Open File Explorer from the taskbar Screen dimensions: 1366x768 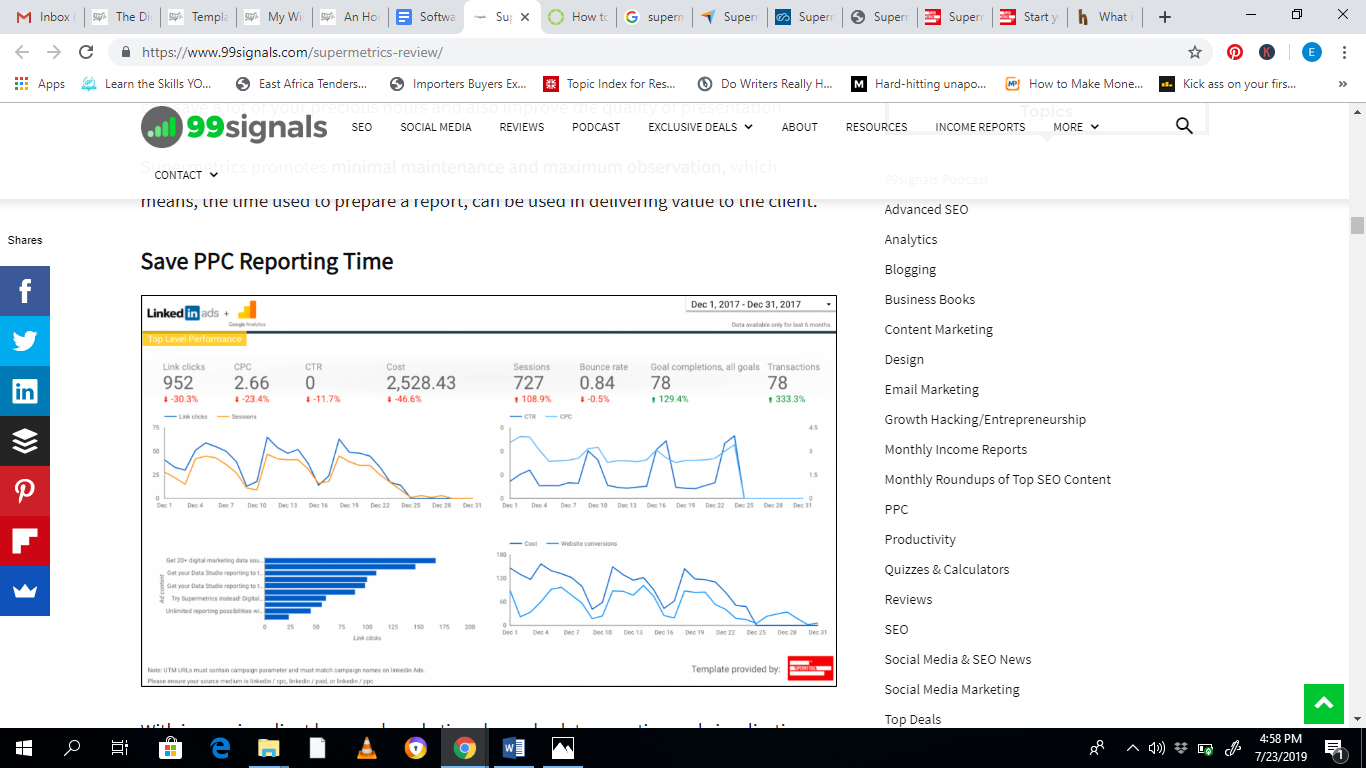[x=268, y=748]
